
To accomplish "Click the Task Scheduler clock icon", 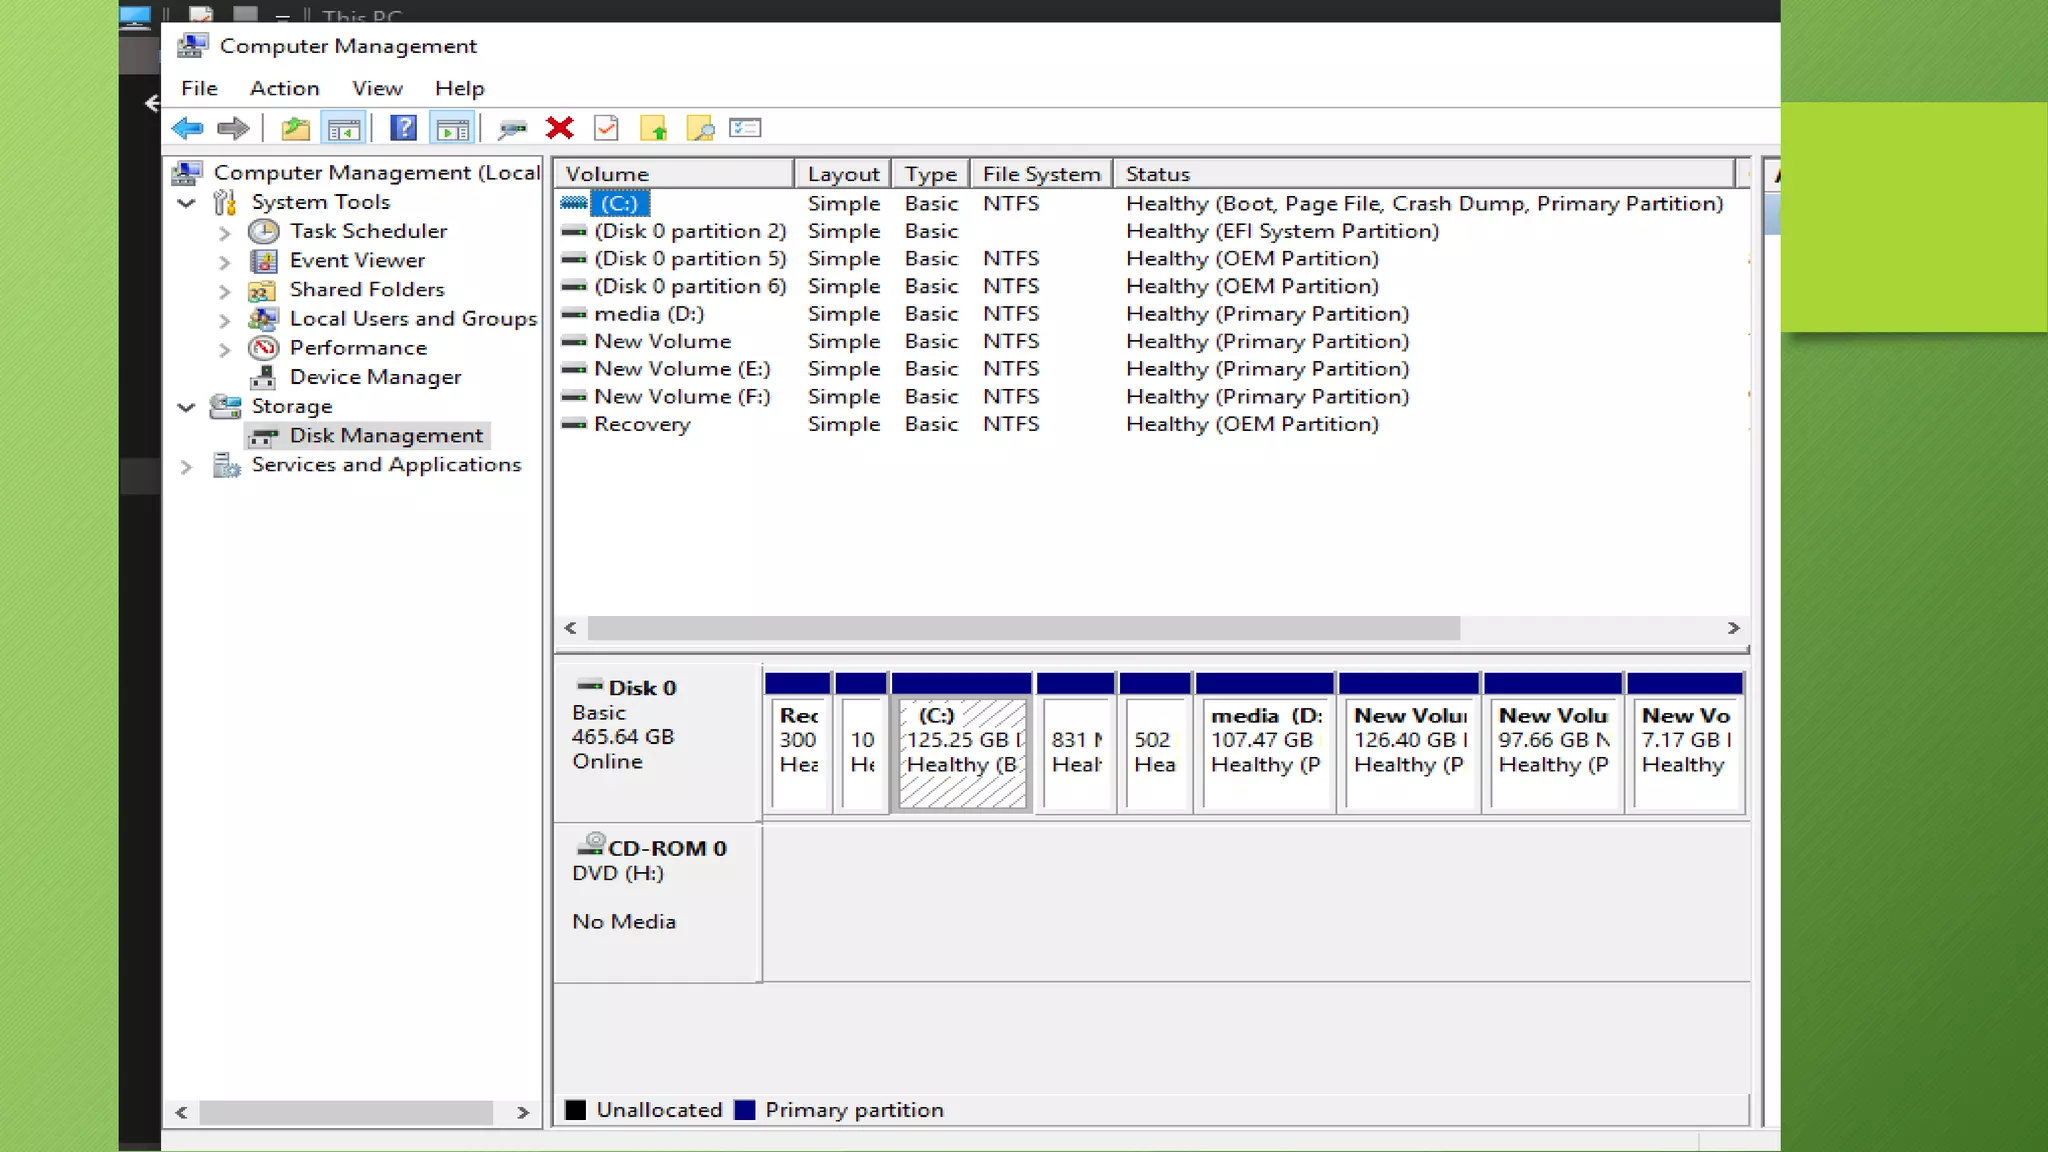I will pyautogui.click(x=264, y=232).
